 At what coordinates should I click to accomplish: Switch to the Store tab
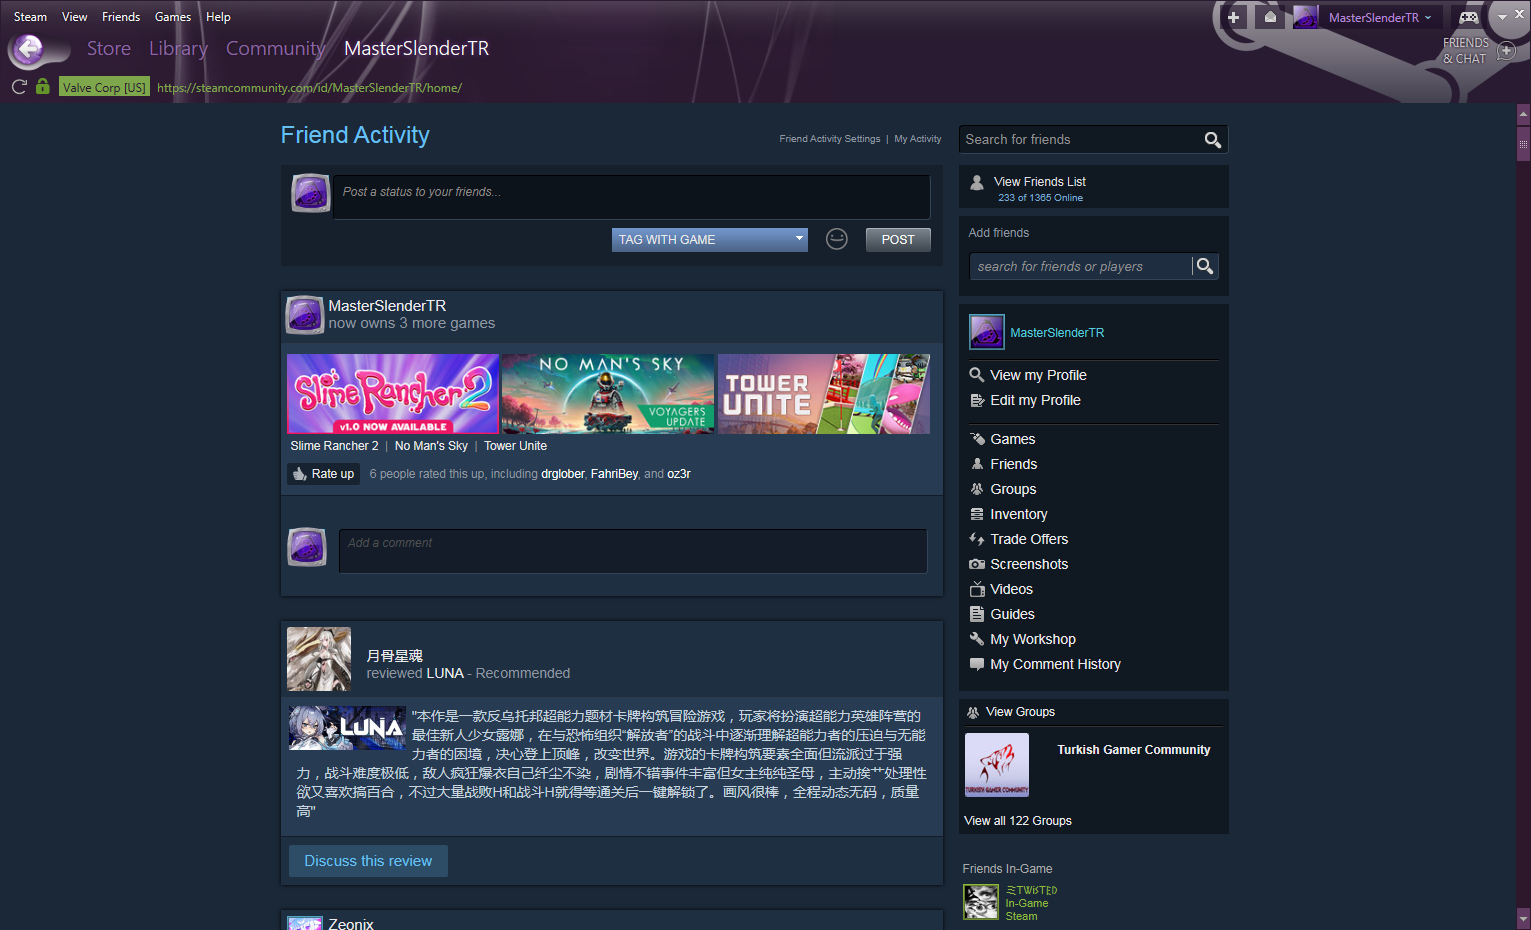109,48
